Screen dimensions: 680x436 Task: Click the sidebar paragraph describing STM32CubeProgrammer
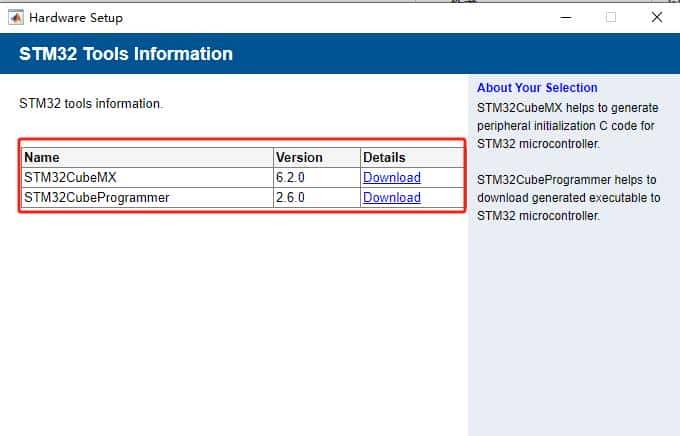pyautogui.click(x=568, y=198)
